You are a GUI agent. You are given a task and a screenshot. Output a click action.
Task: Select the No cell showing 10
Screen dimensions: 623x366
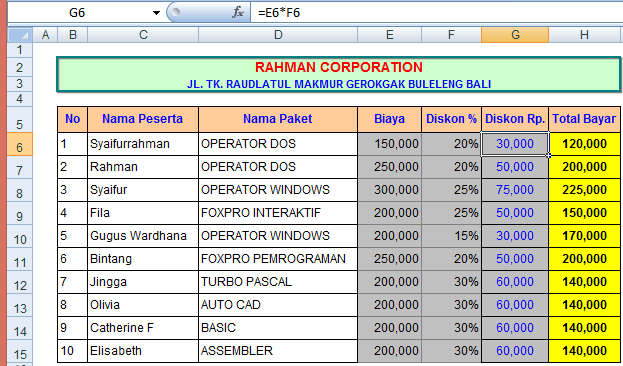(73, 351)
